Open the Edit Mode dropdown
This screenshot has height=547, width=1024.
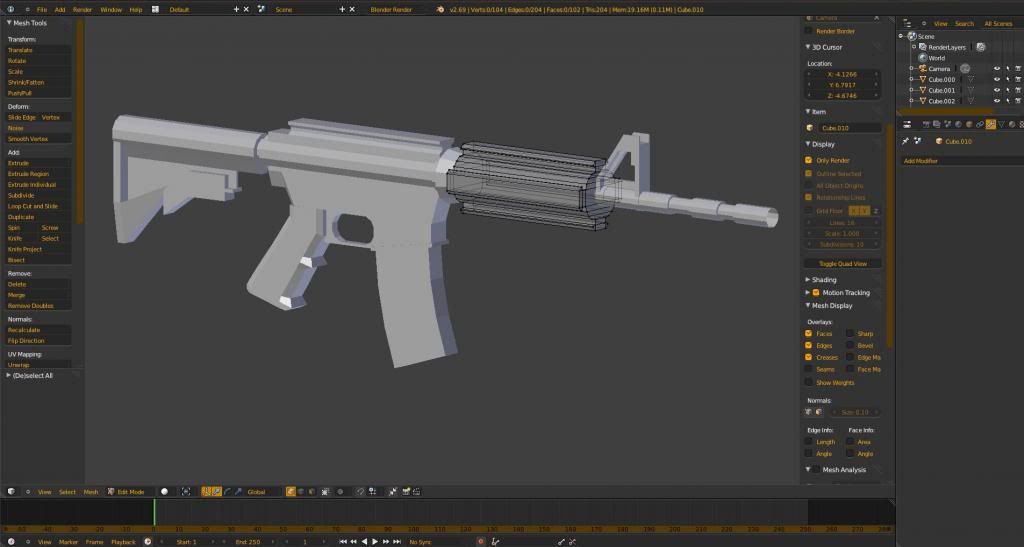126,492
